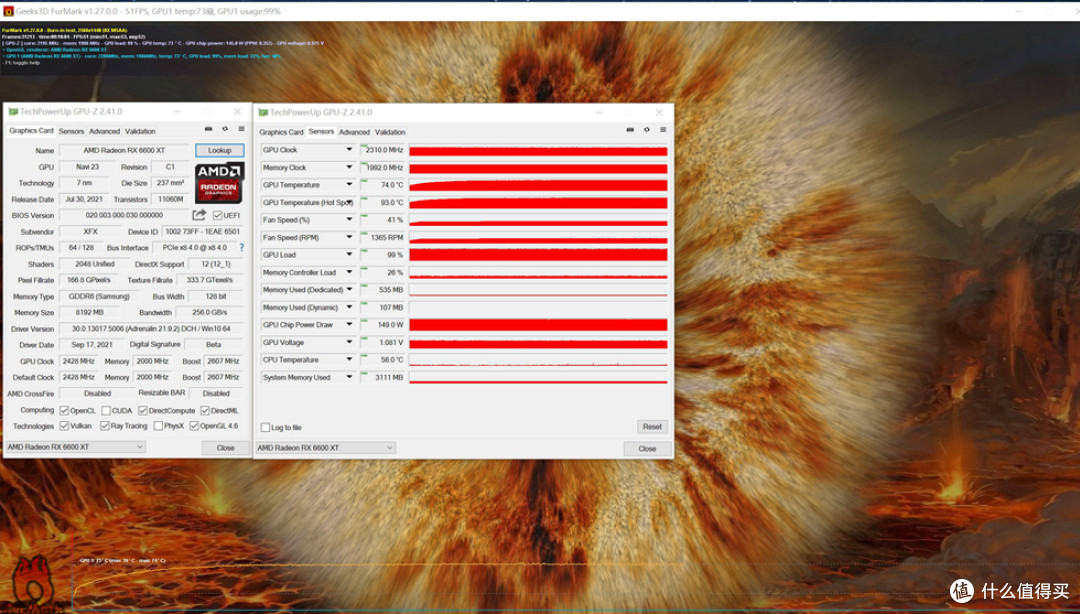
Task: Click the GPU Chip Power Draw graph
Action: click(x=538, y=325)
